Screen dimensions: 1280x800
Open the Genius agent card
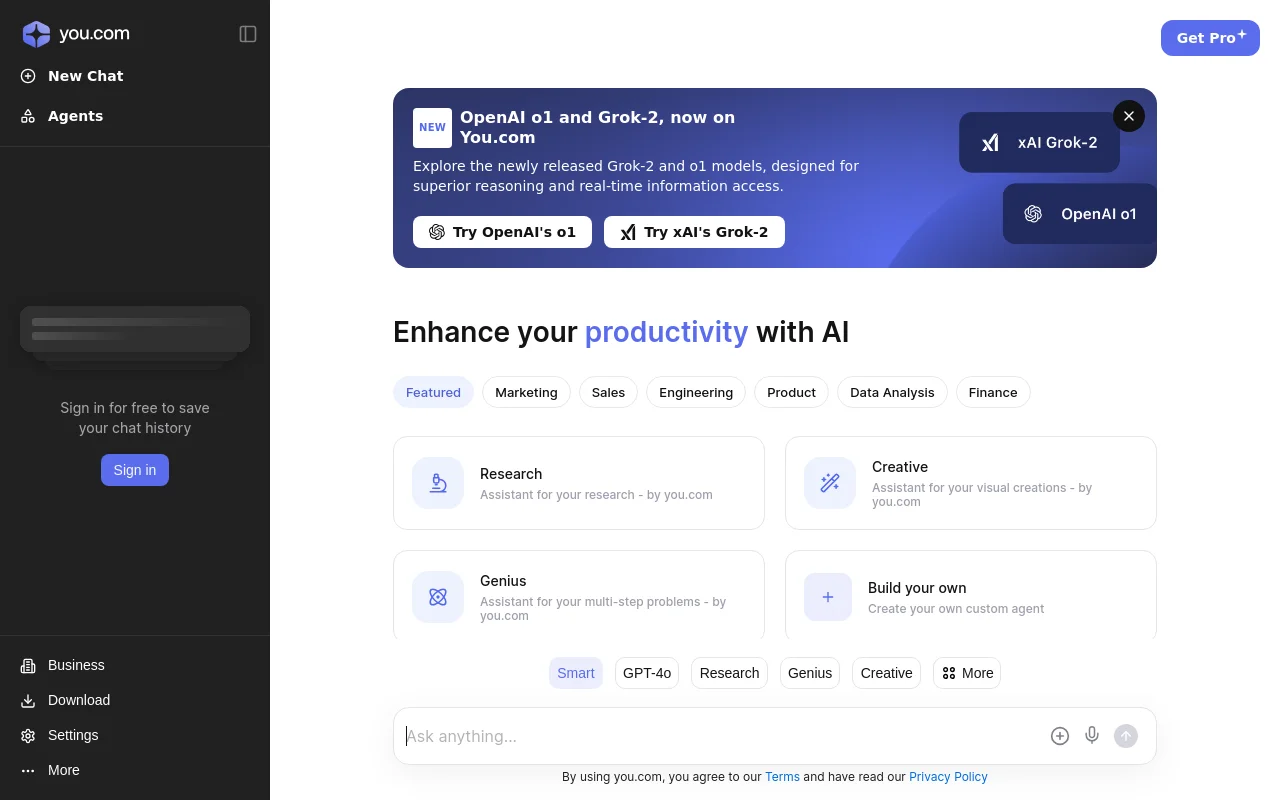point(578,596)
